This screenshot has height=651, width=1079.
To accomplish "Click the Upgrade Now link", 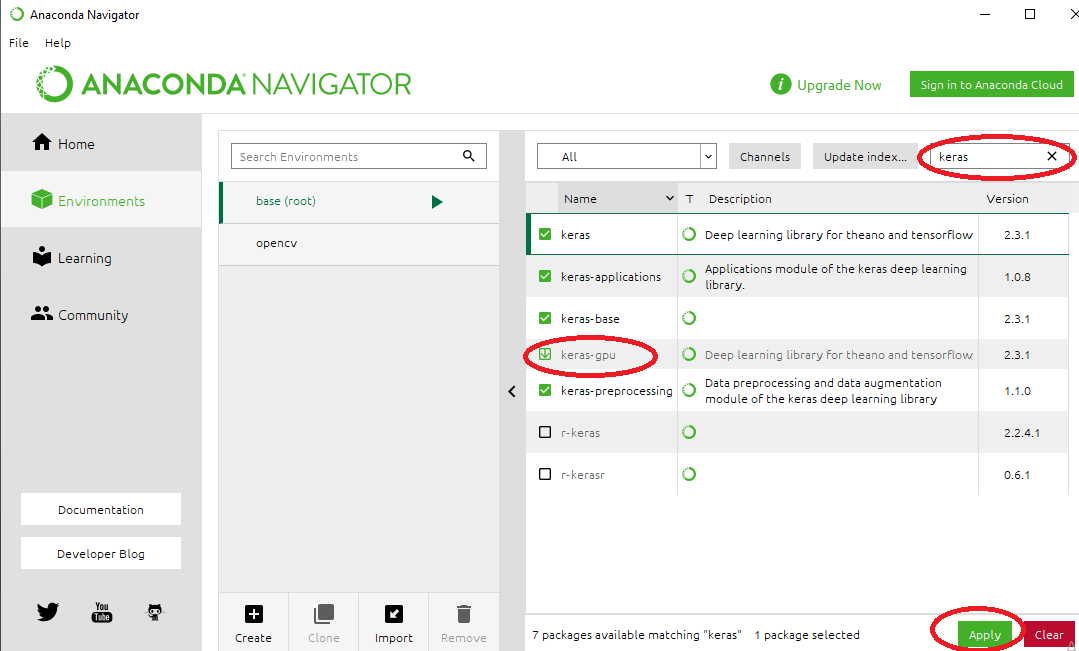I will point(839,85).
